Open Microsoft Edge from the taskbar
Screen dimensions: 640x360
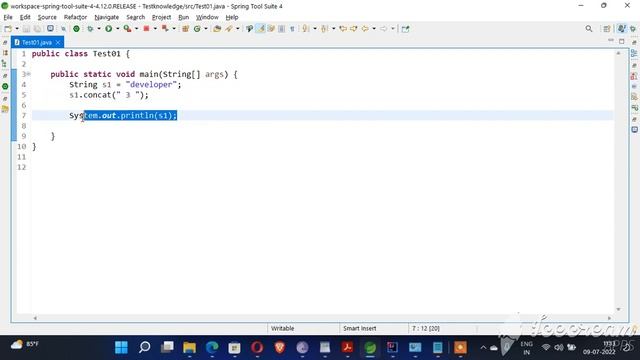[212, 347]
